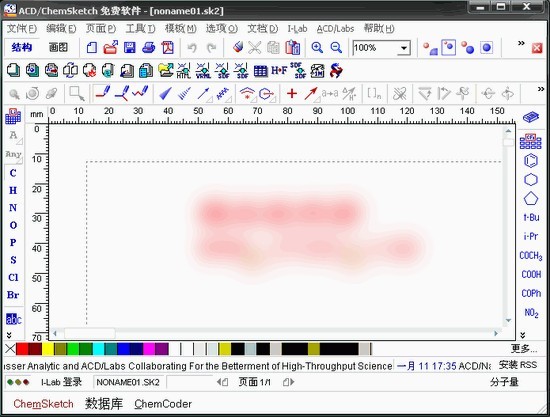Switch to Structure mode (结构)
This screenshot has height=417, width=550.
click(22, 47)
